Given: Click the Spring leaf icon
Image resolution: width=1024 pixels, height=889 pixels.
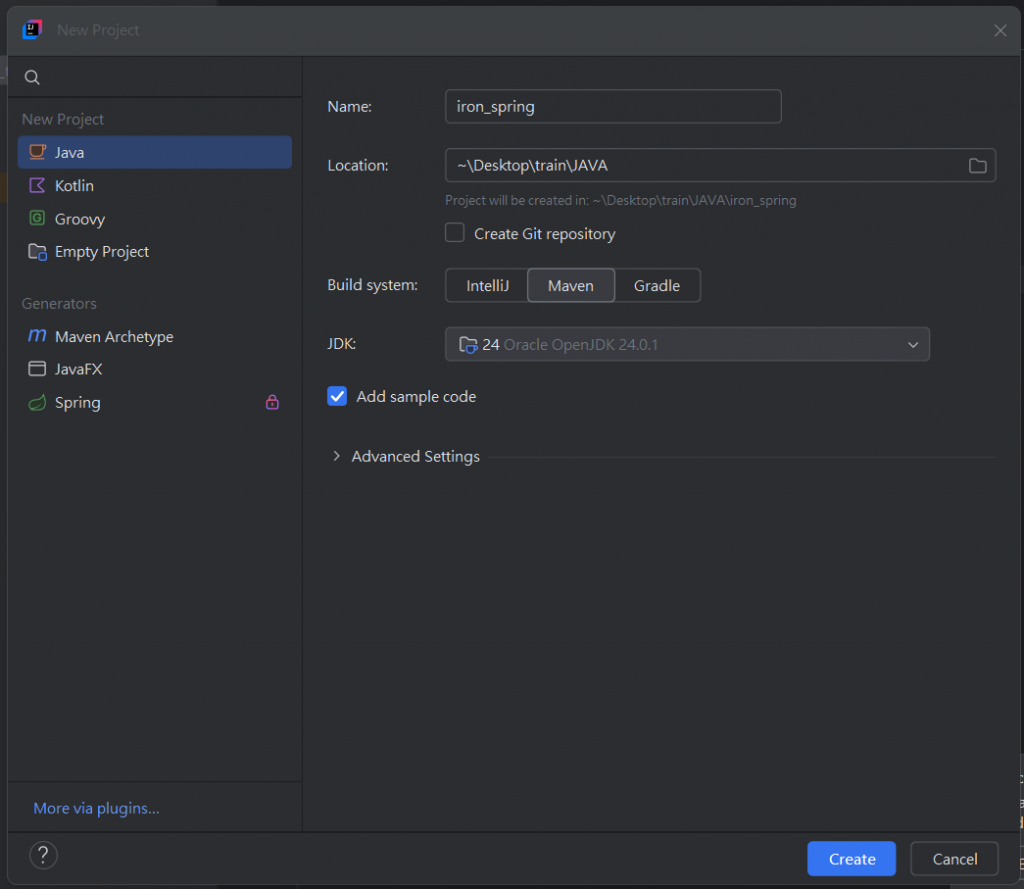Looking at the screenshot, I should tap(37, 402).
